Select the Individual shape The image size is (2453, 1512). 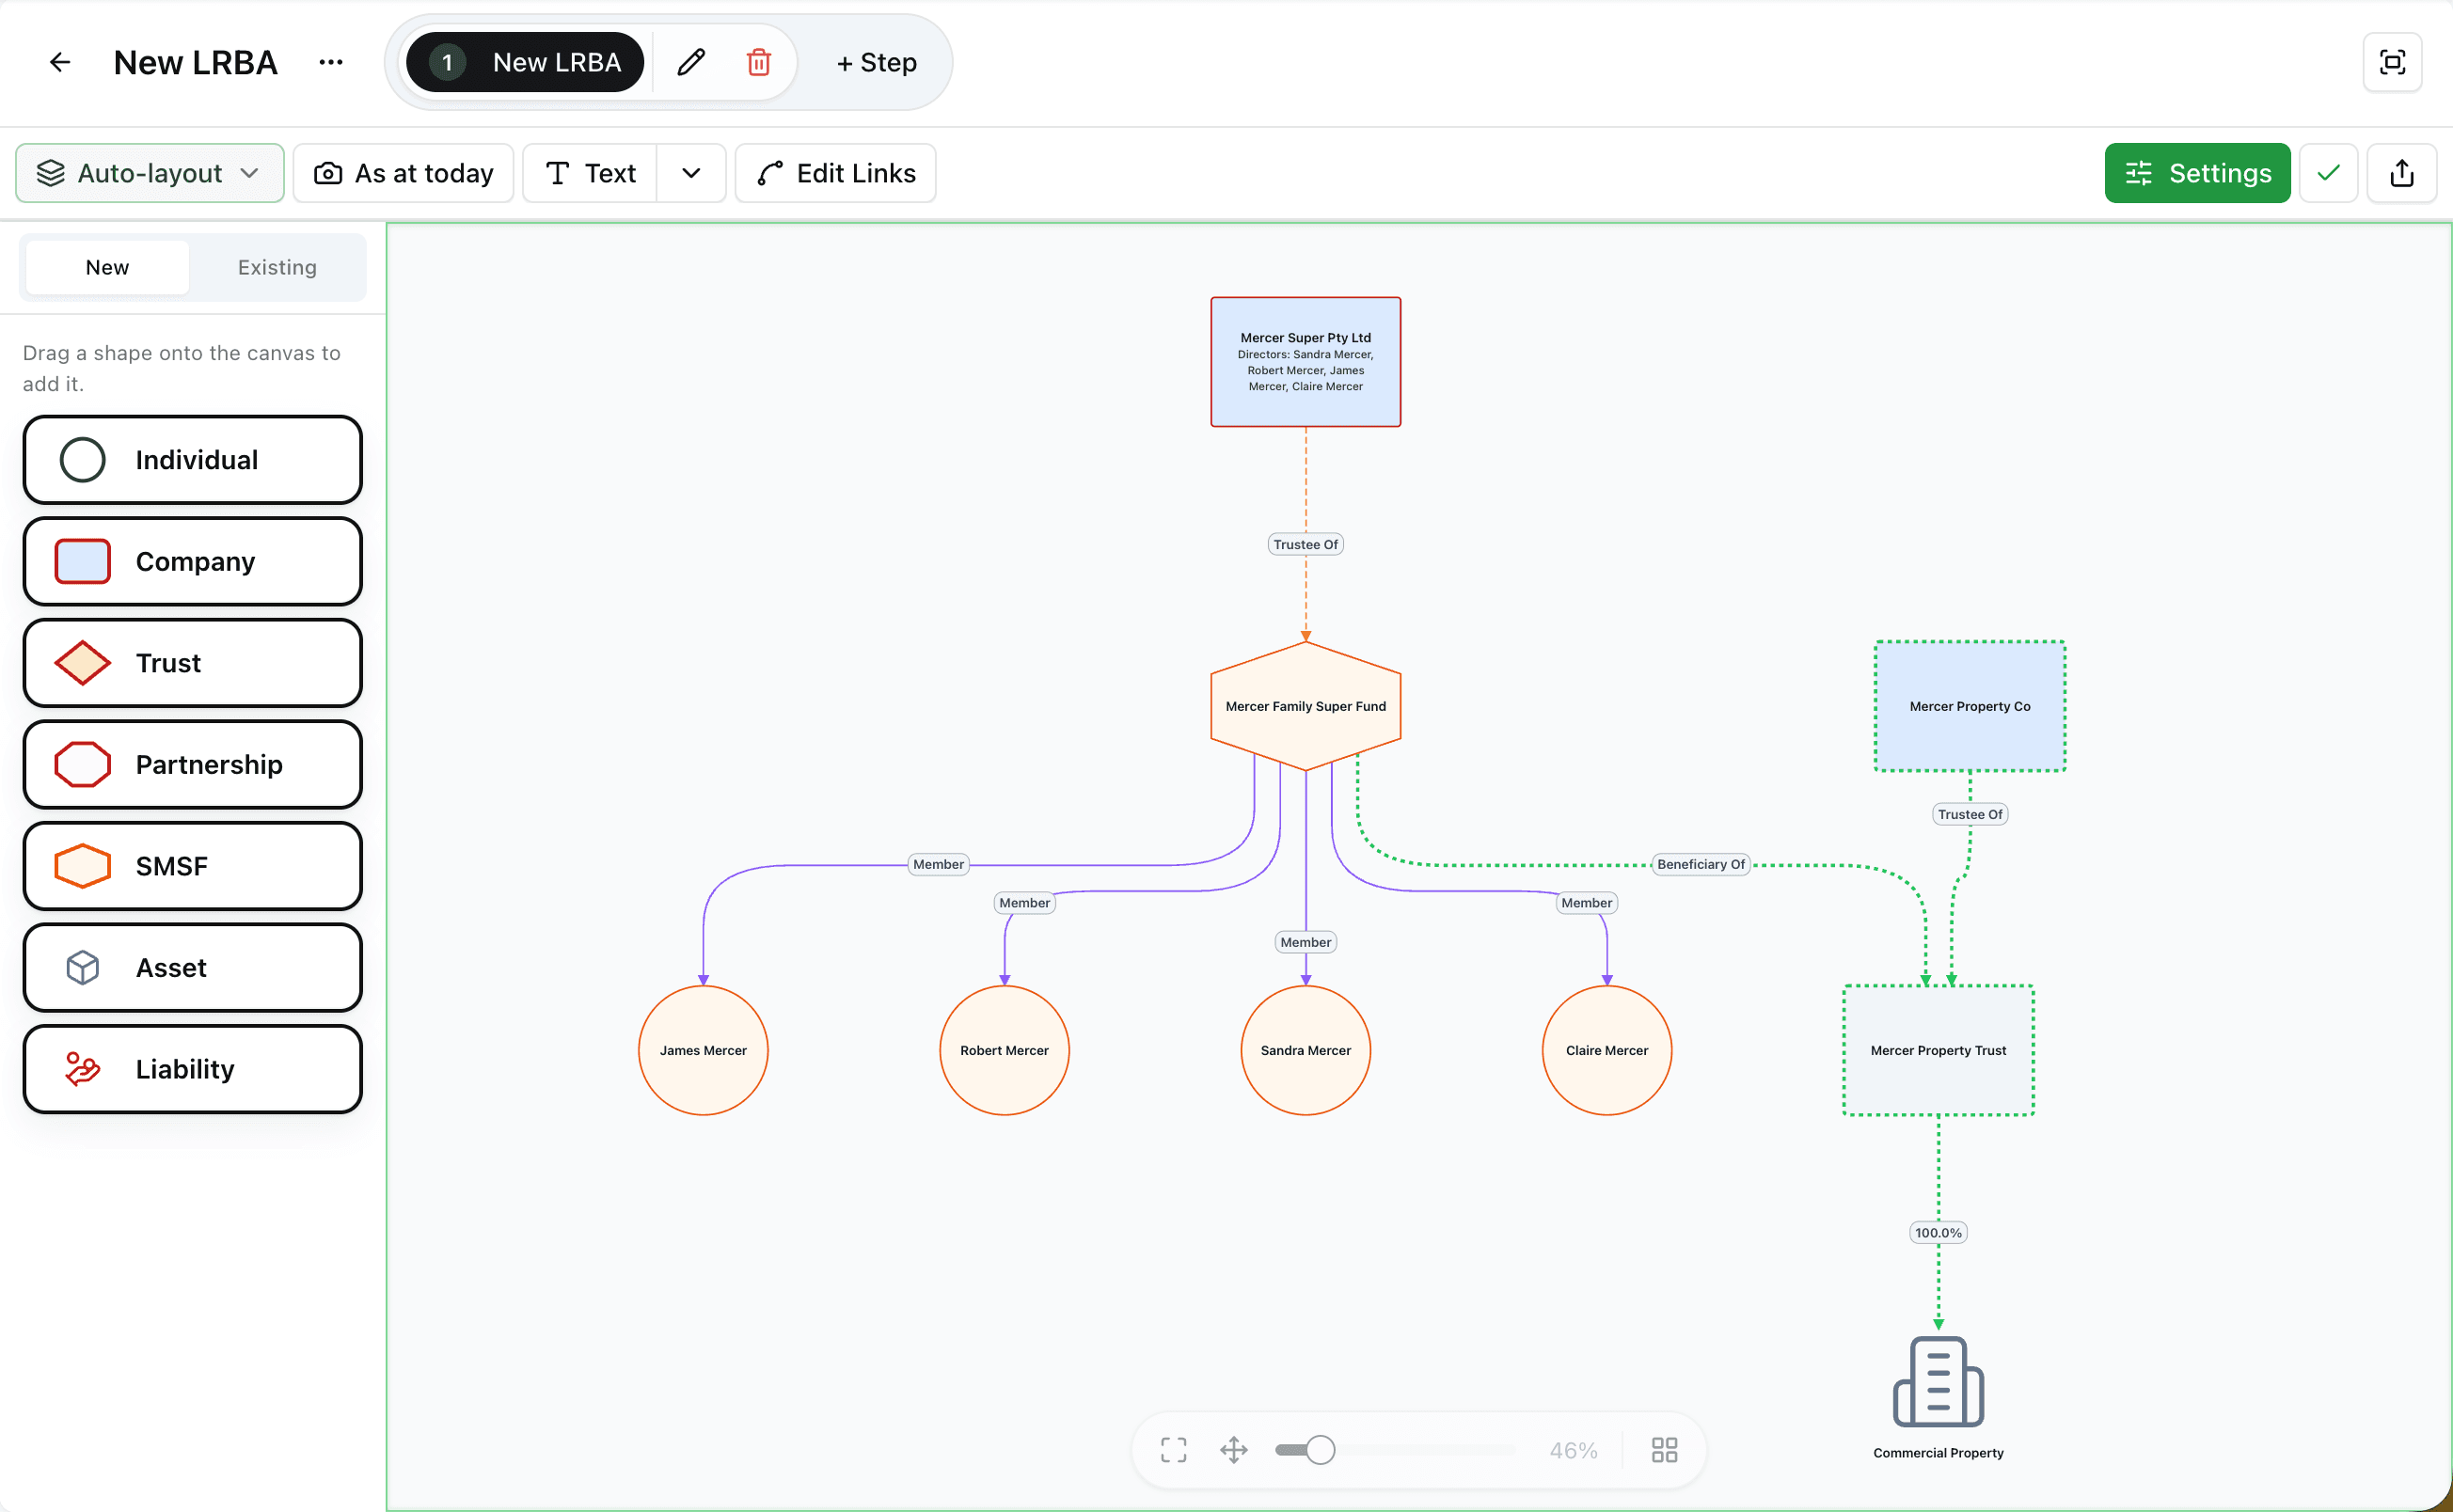(x=193, y=460)
